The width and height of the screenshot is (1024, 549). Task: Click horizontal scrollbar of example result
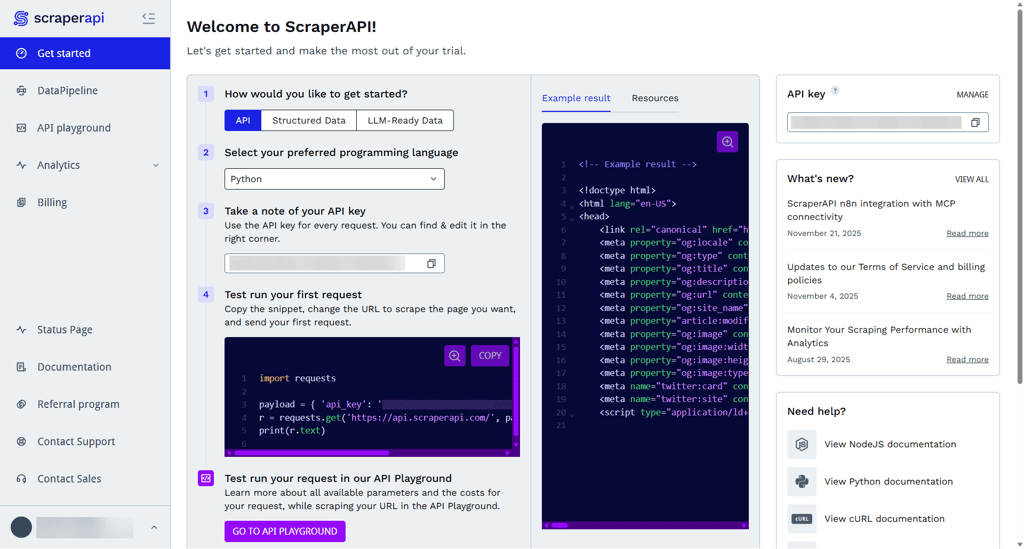click(560, 525)
